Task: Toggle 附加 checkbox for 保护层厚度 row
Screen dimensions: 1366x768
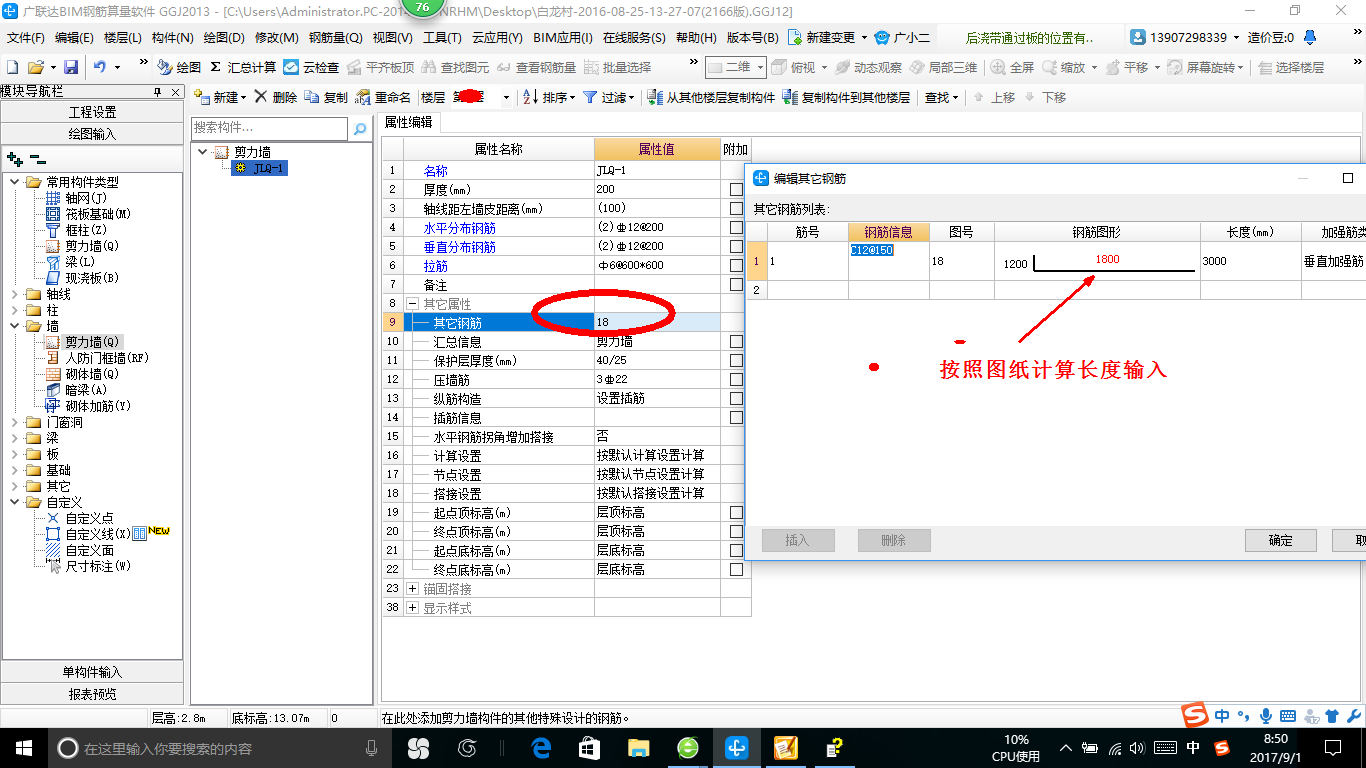Action: click(x=736, y=360)
